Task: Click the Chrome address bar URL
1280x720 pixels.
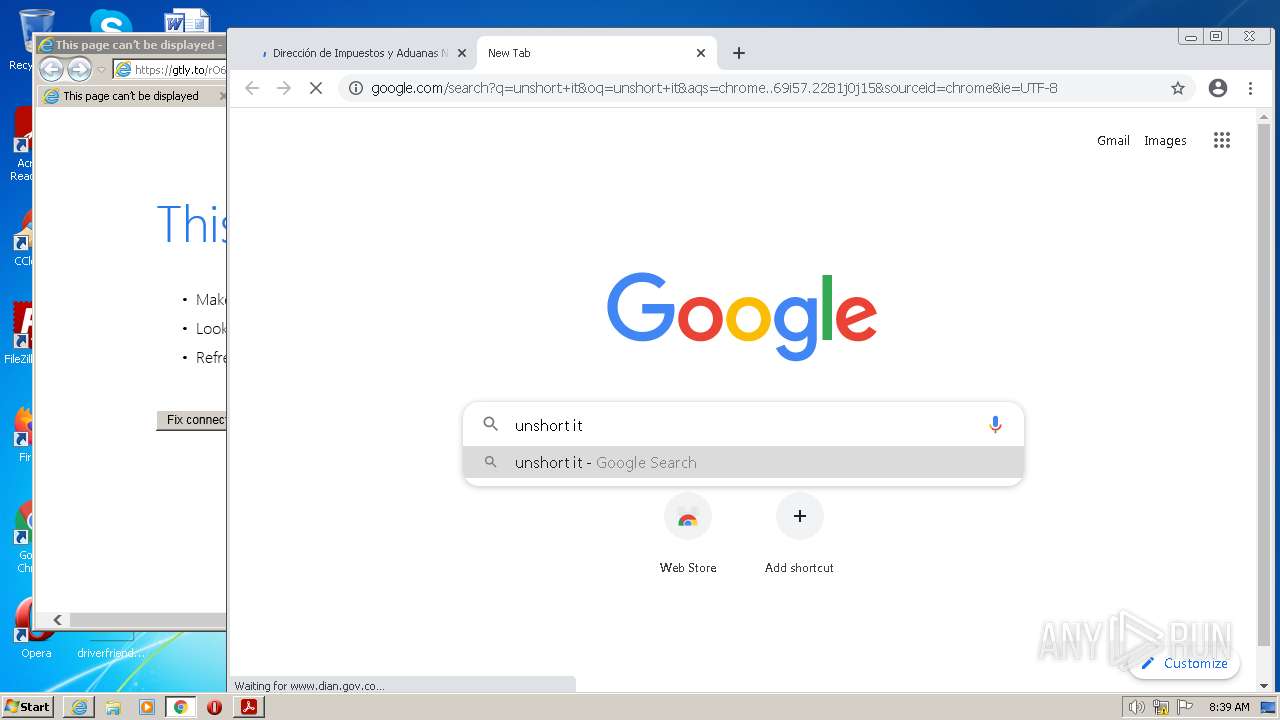Action: [714, 88]
